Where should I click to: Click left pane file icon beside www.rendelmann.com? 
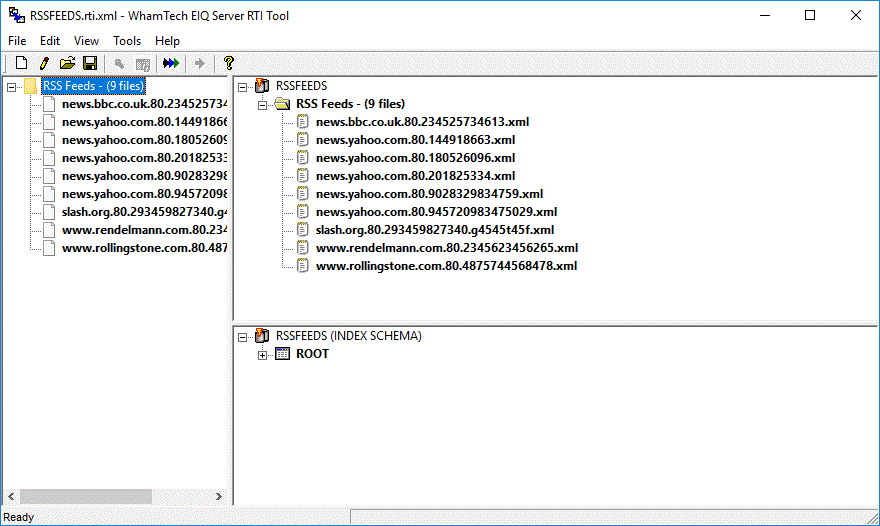(x=49, y=230)
